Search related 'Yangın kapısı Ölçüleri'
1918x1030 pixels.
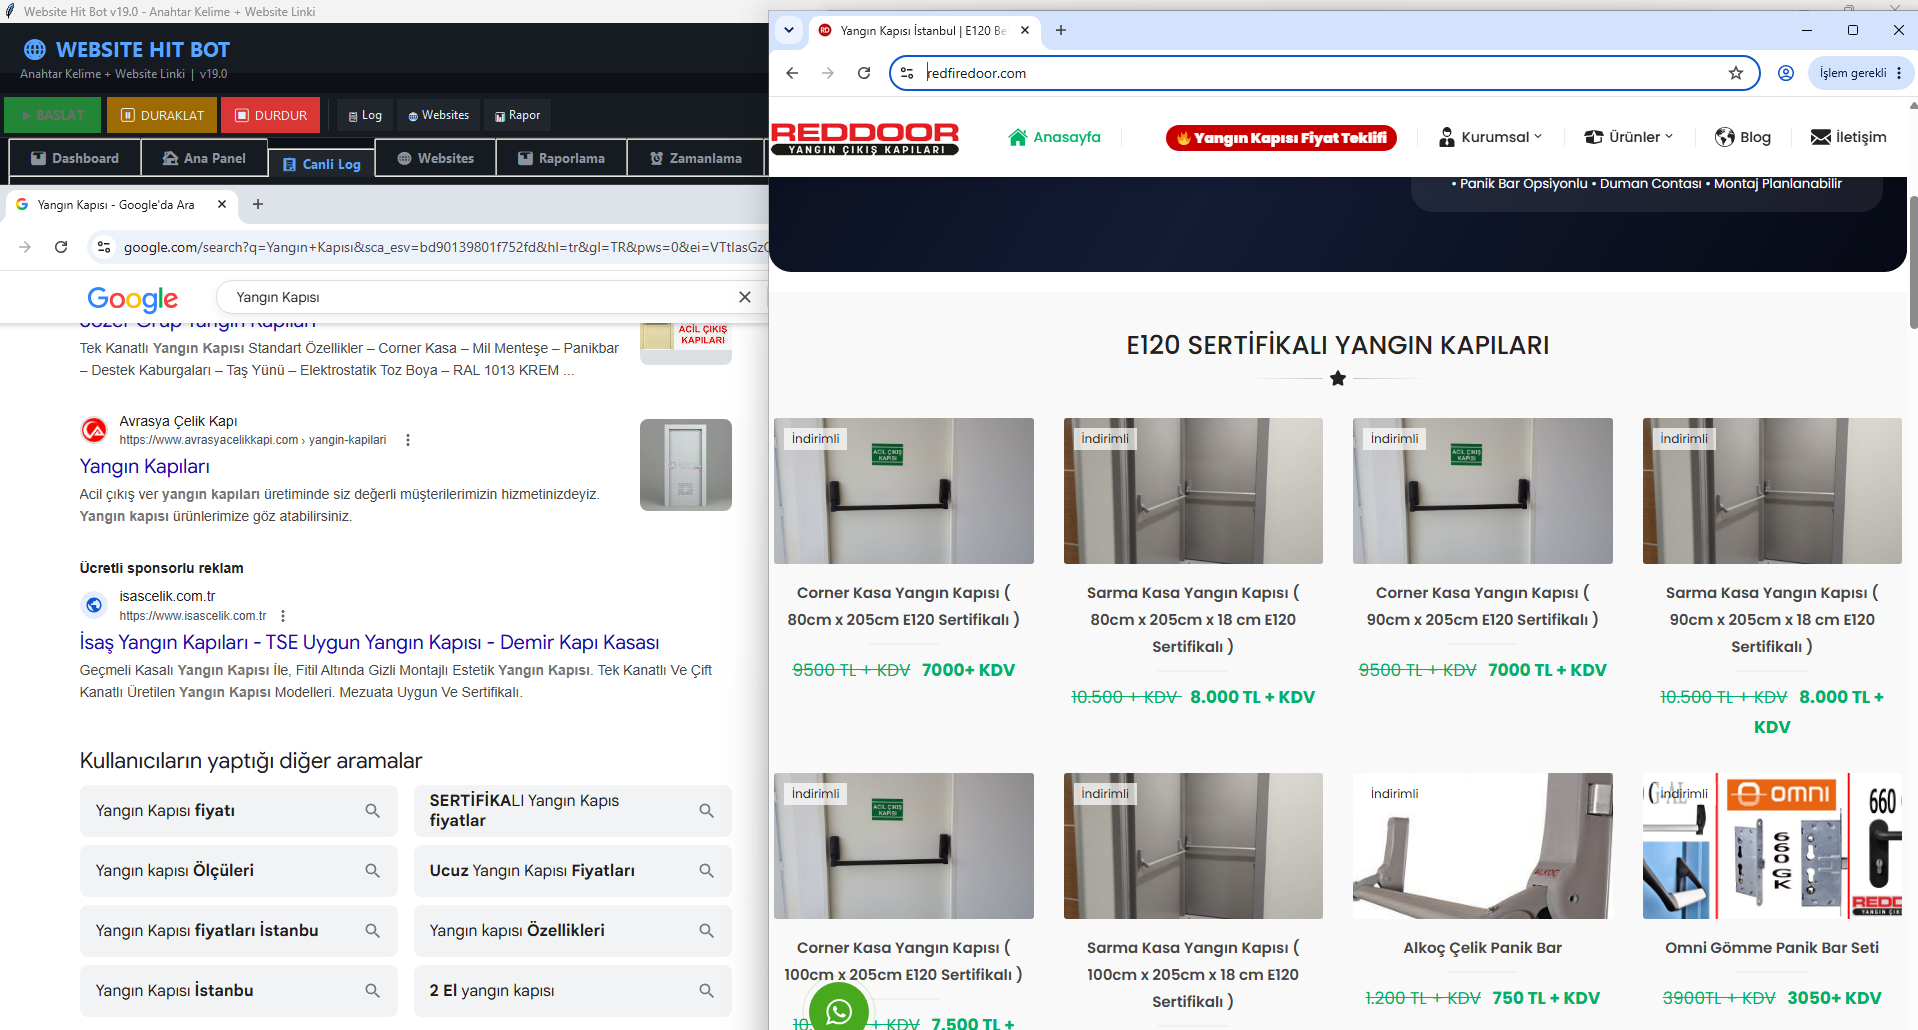pos(239,871)
